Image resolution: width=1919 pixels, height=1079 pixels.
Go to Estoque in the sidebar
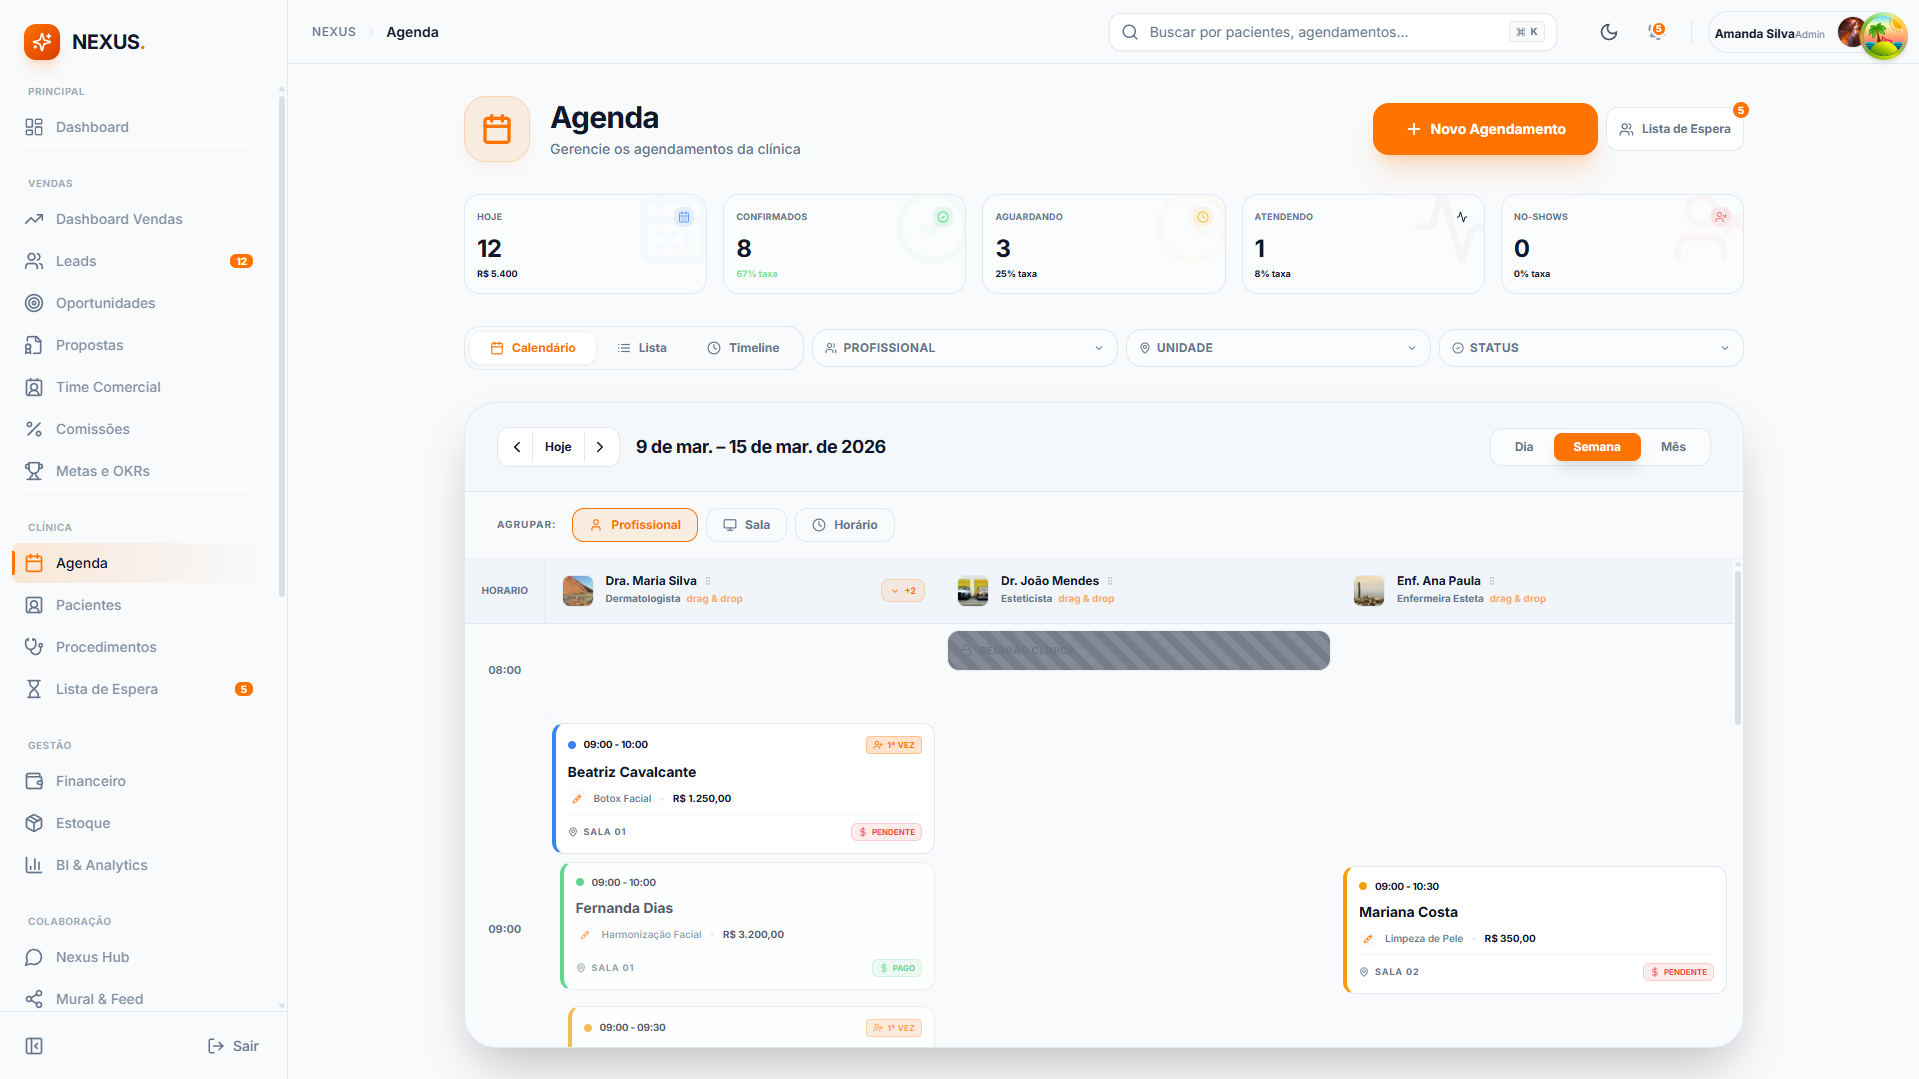pyautogui.click(x=83, y=823)
